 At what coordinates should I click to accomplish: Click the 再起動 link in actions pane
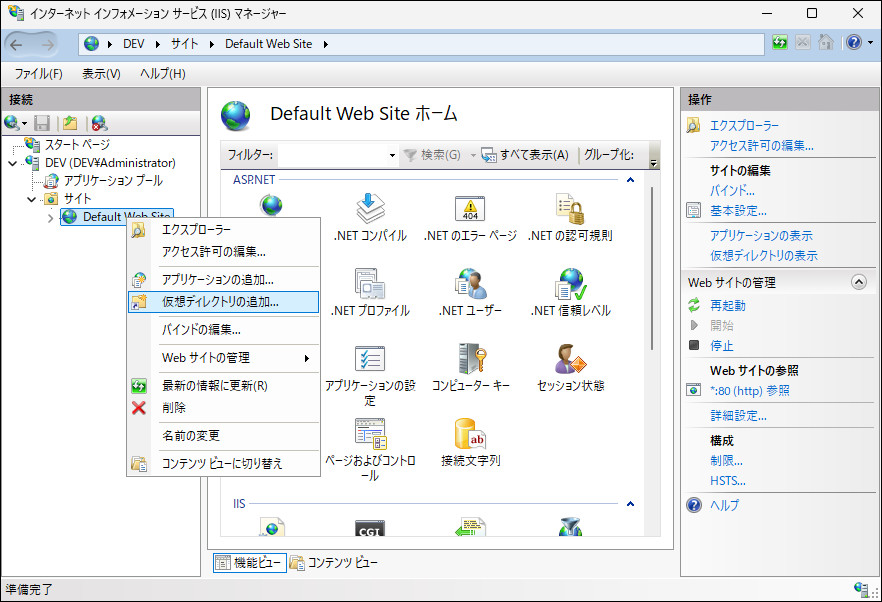coord(727,306)
